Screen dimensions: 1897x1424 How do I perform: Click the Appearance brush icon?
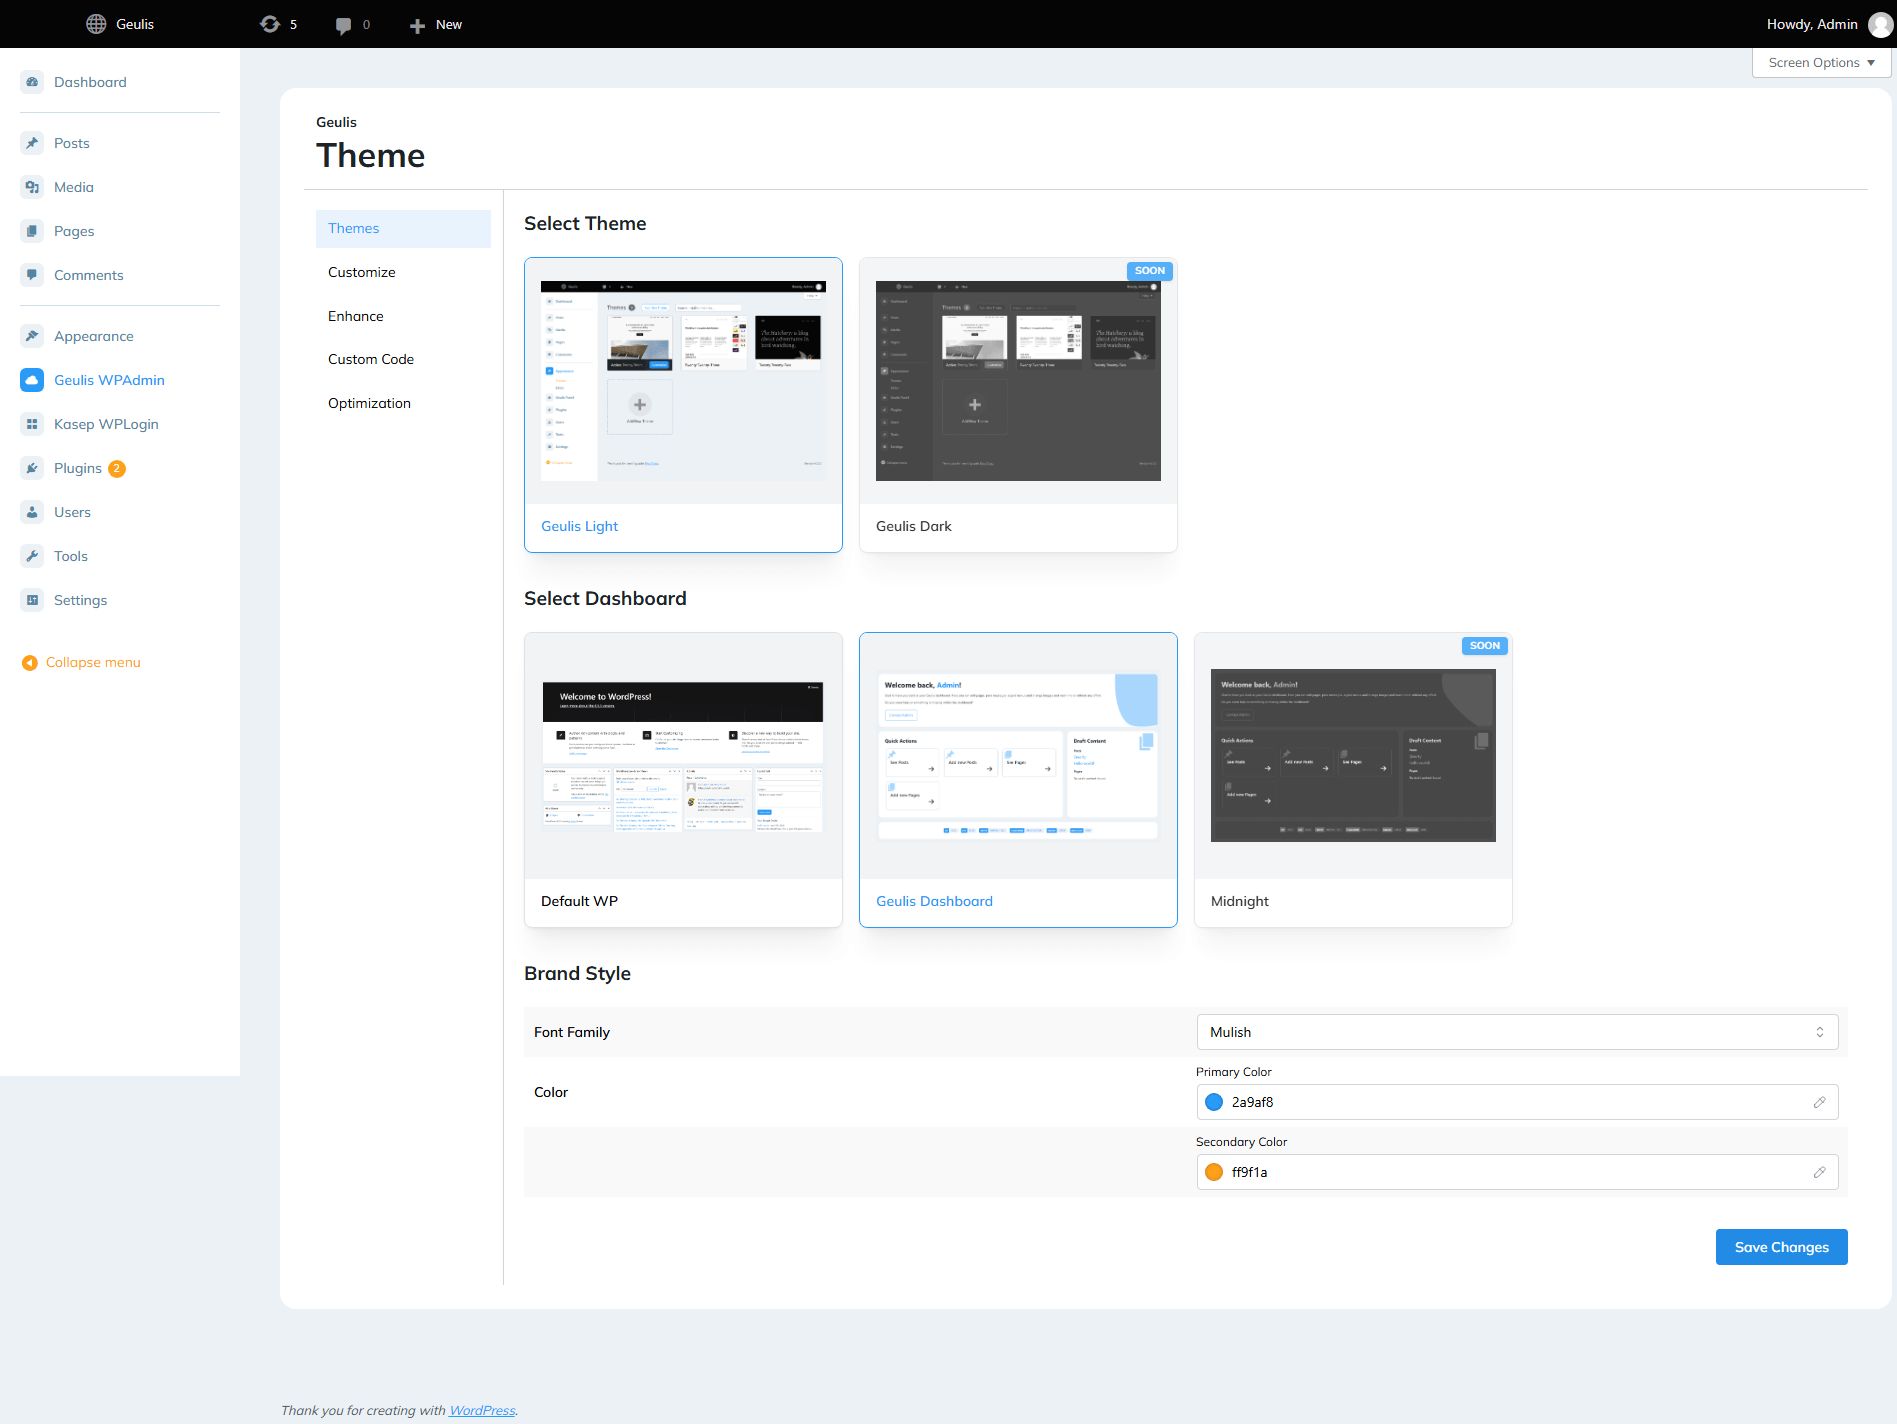click(x=32, y=336)
